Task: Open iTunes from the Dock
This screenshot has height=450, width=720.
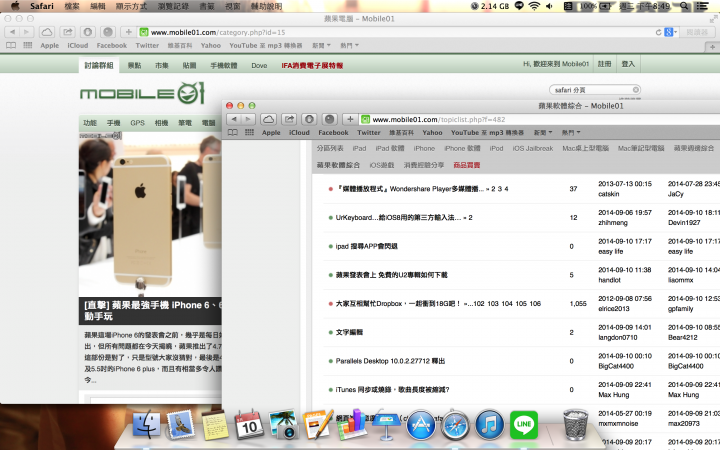Action: tap(489, 425)
